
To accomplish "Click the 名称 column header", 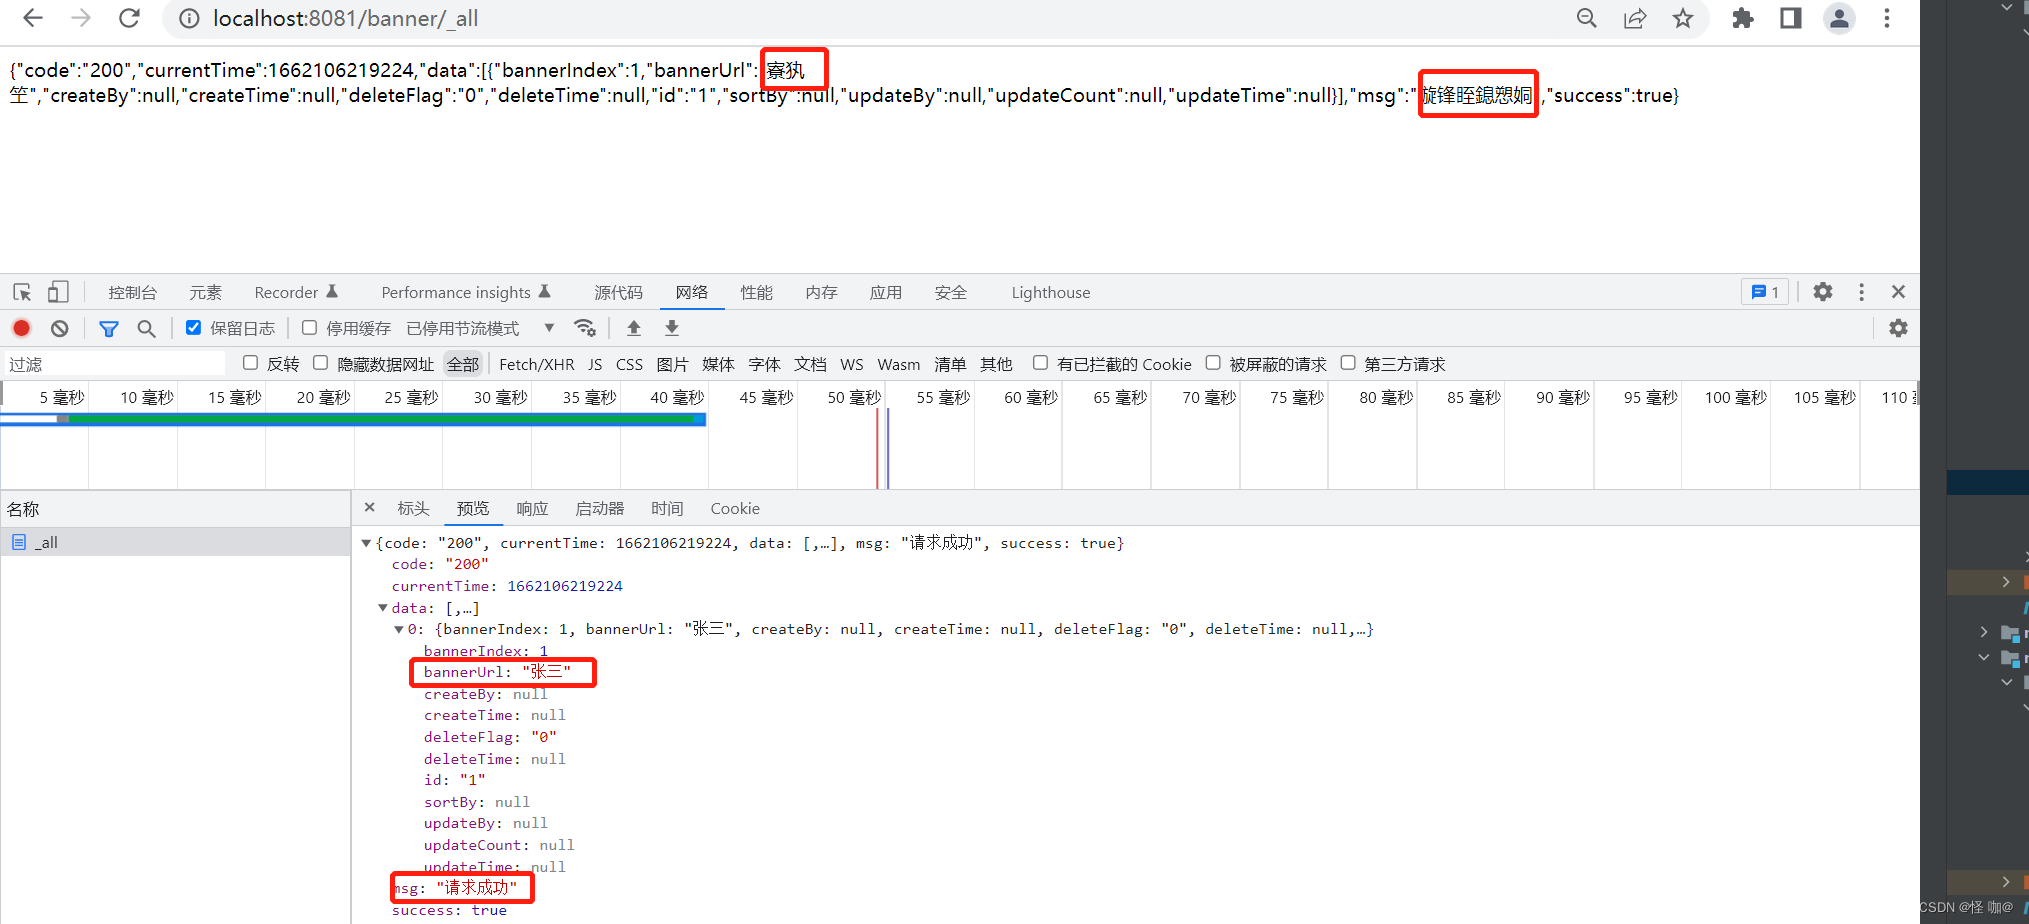I will (175, 509).
